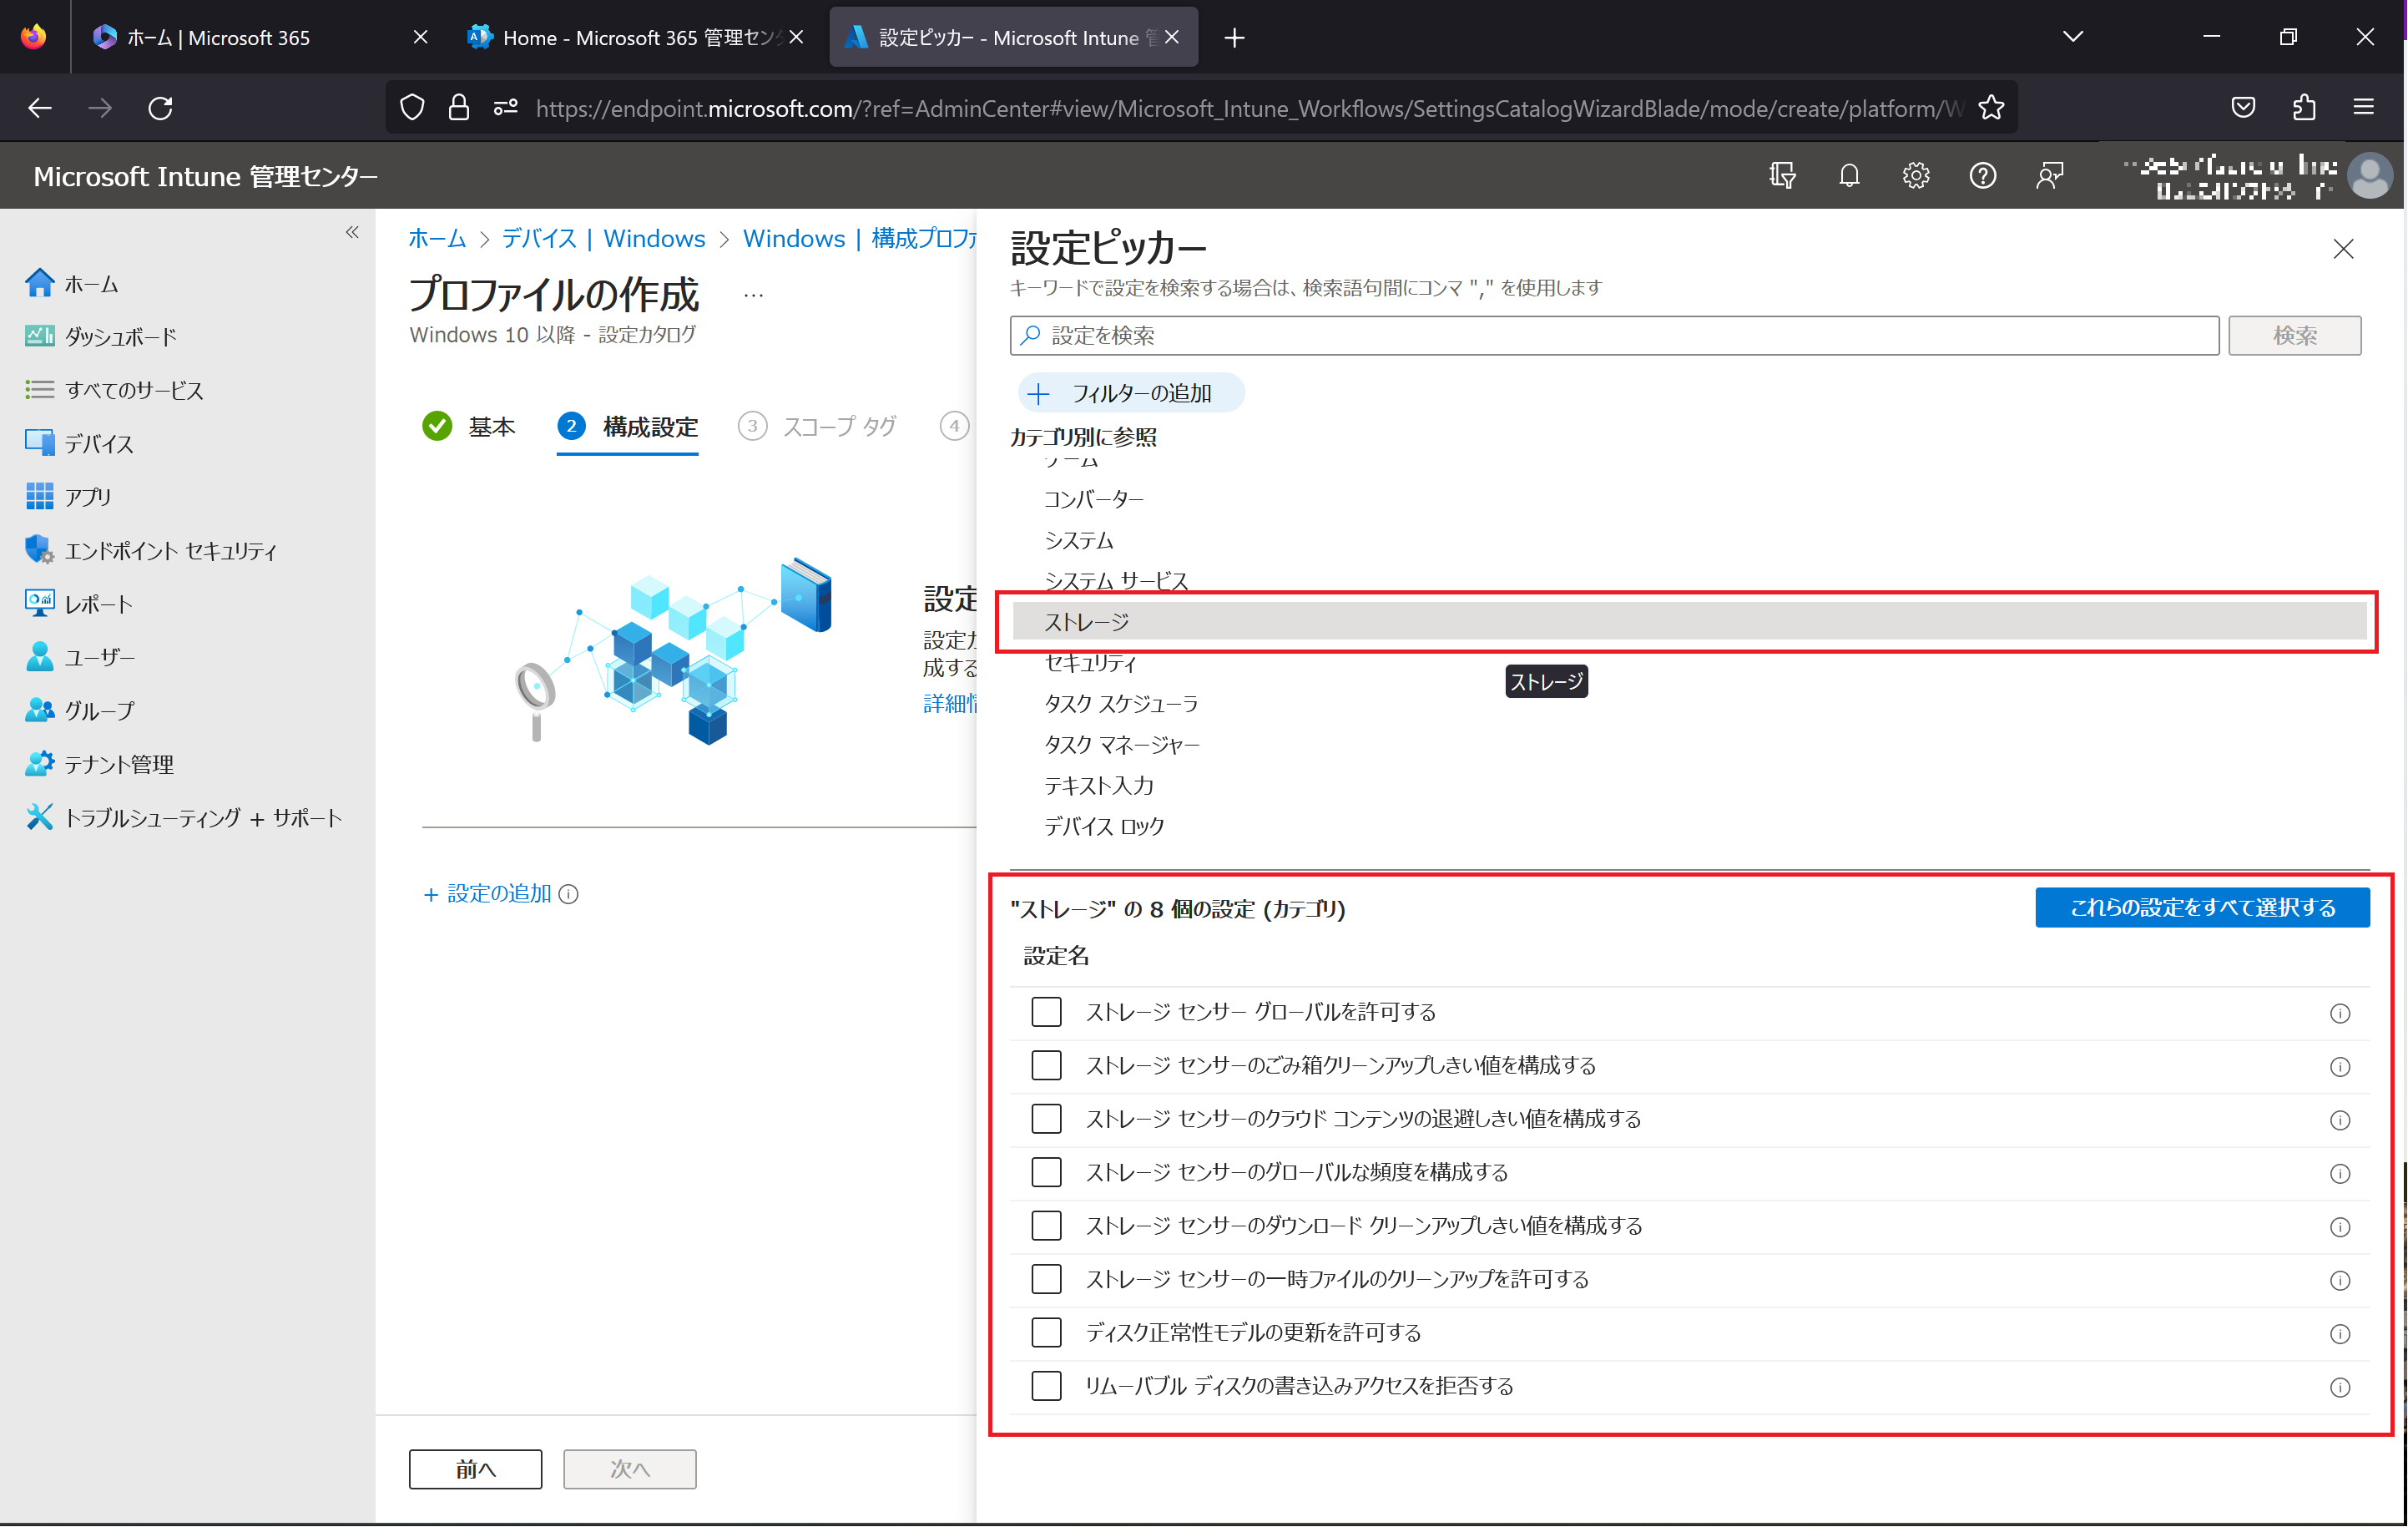Open アプリ in the left navigation
This screenshot has height=1527, width=2408.
coord(88,497)
